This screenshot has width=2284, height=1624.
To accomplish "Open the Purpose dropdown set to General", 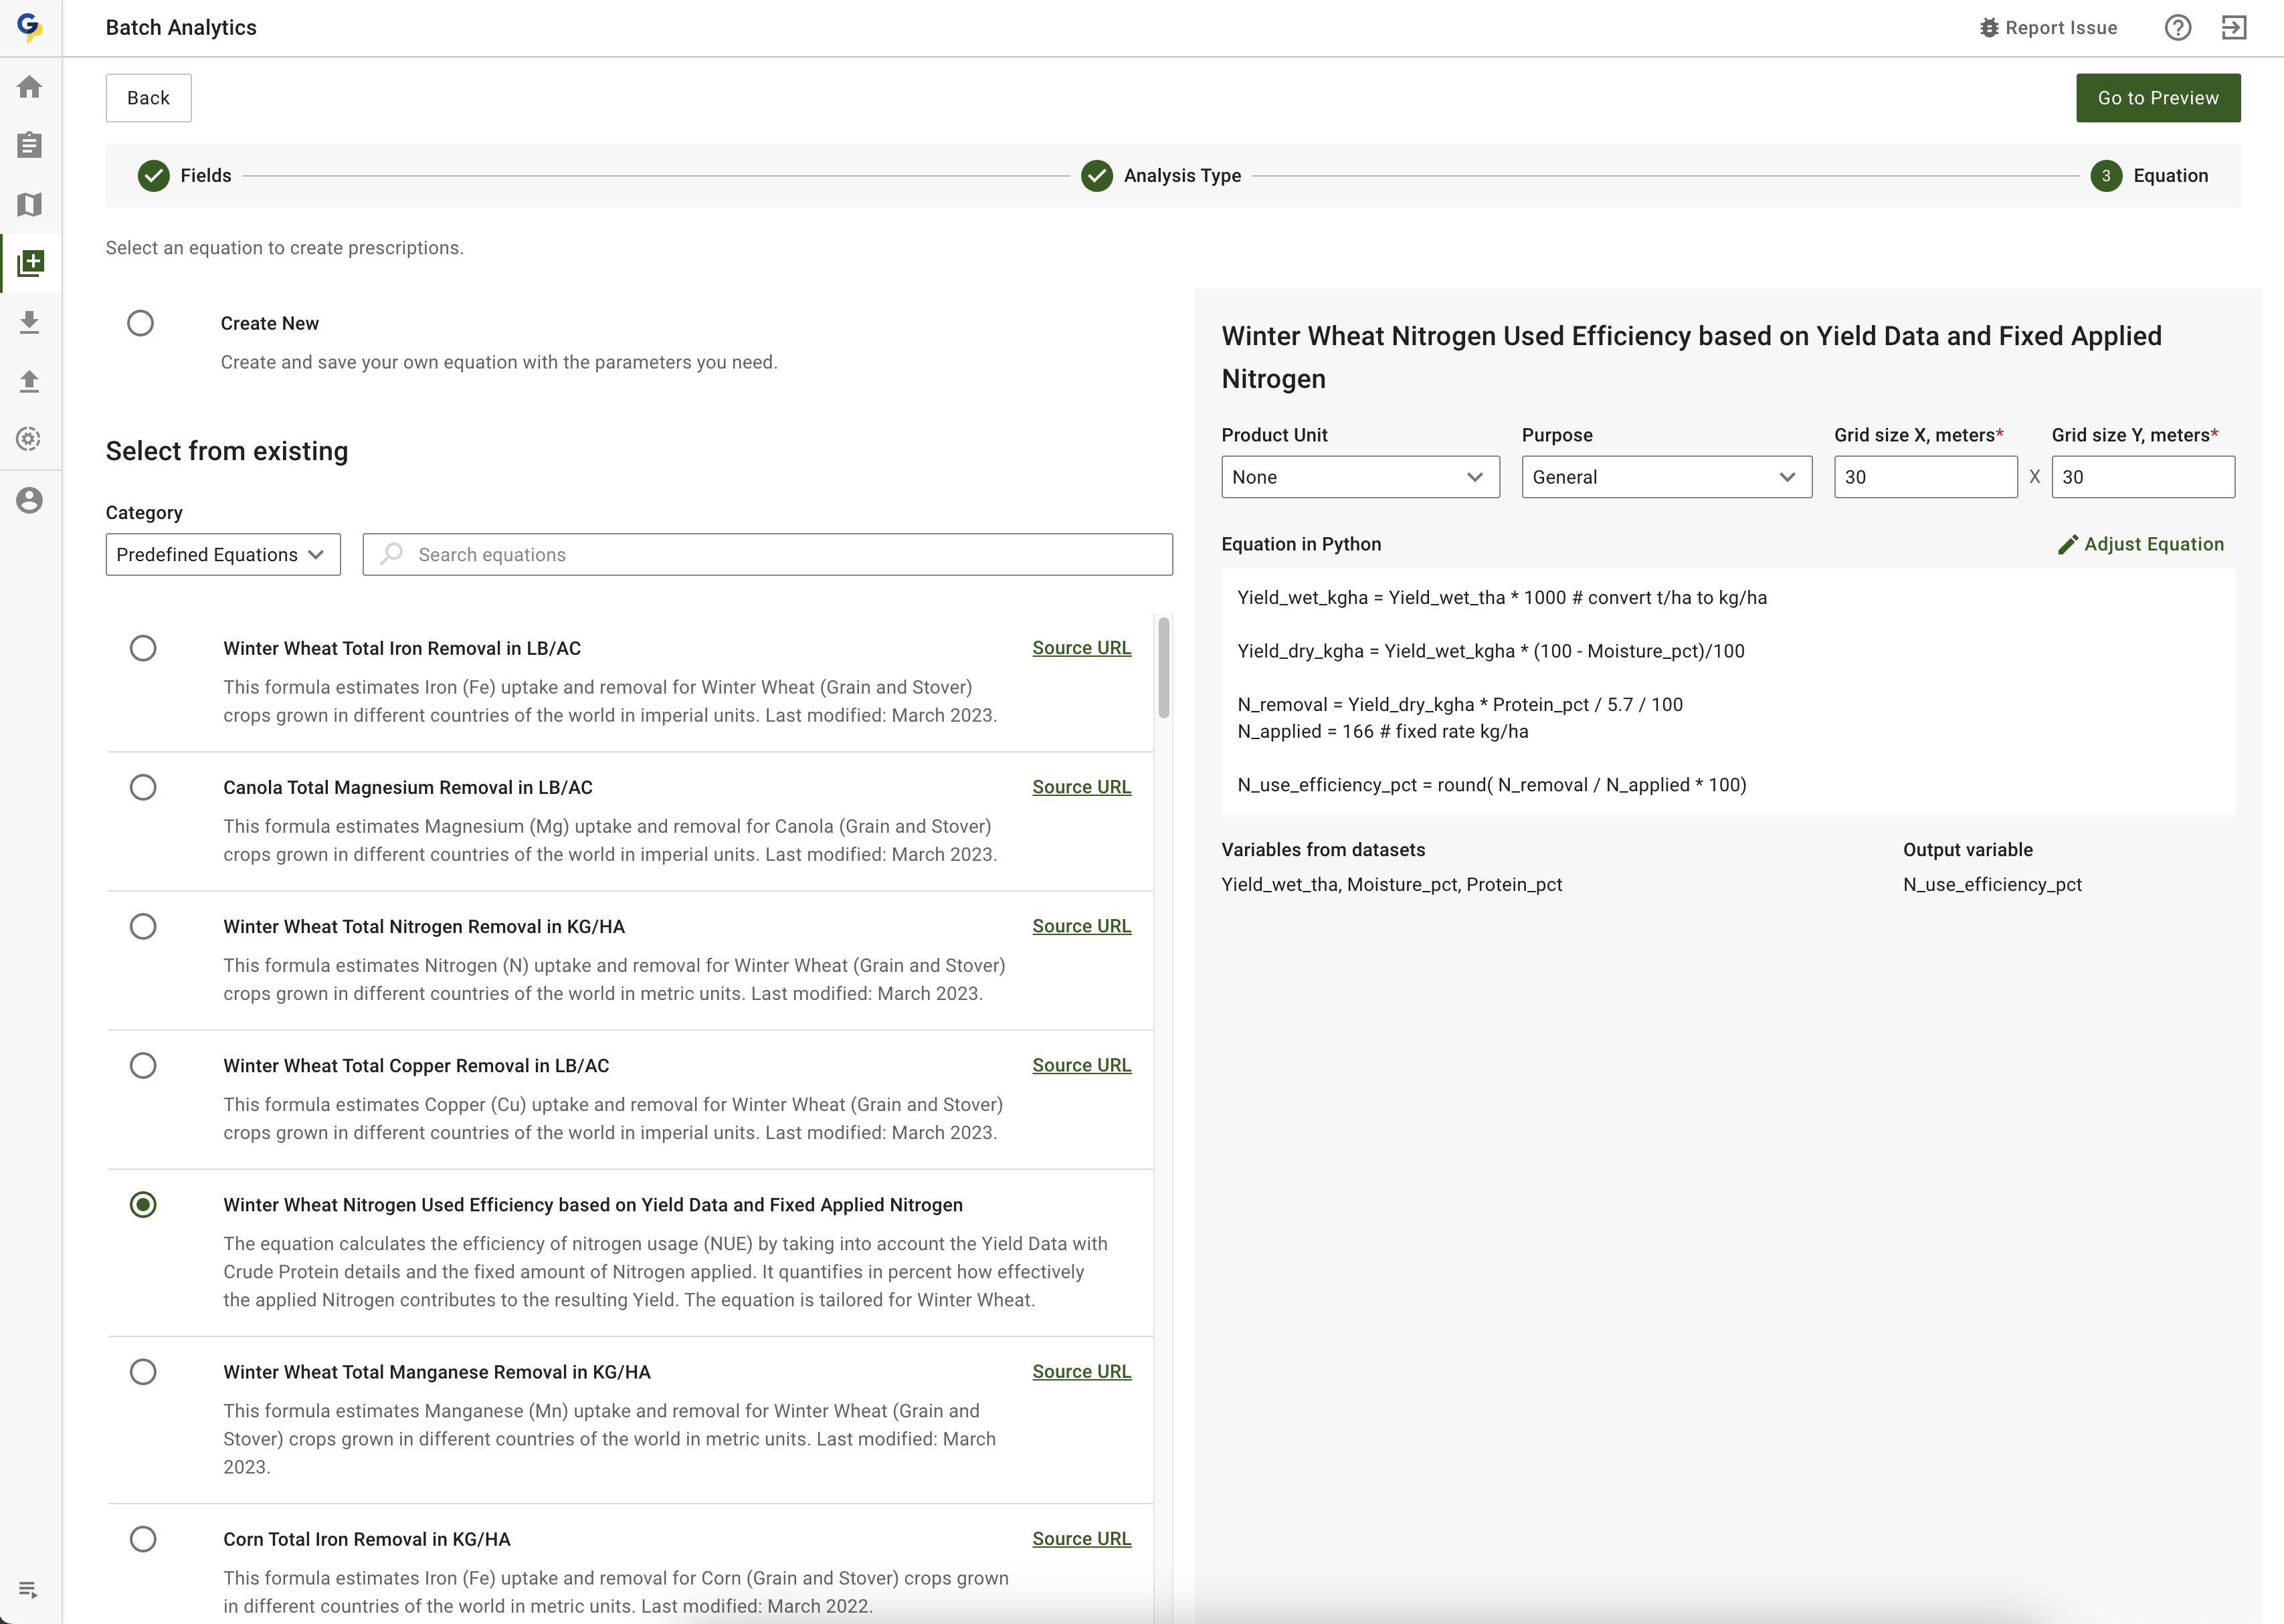I will coord(1665,477).
